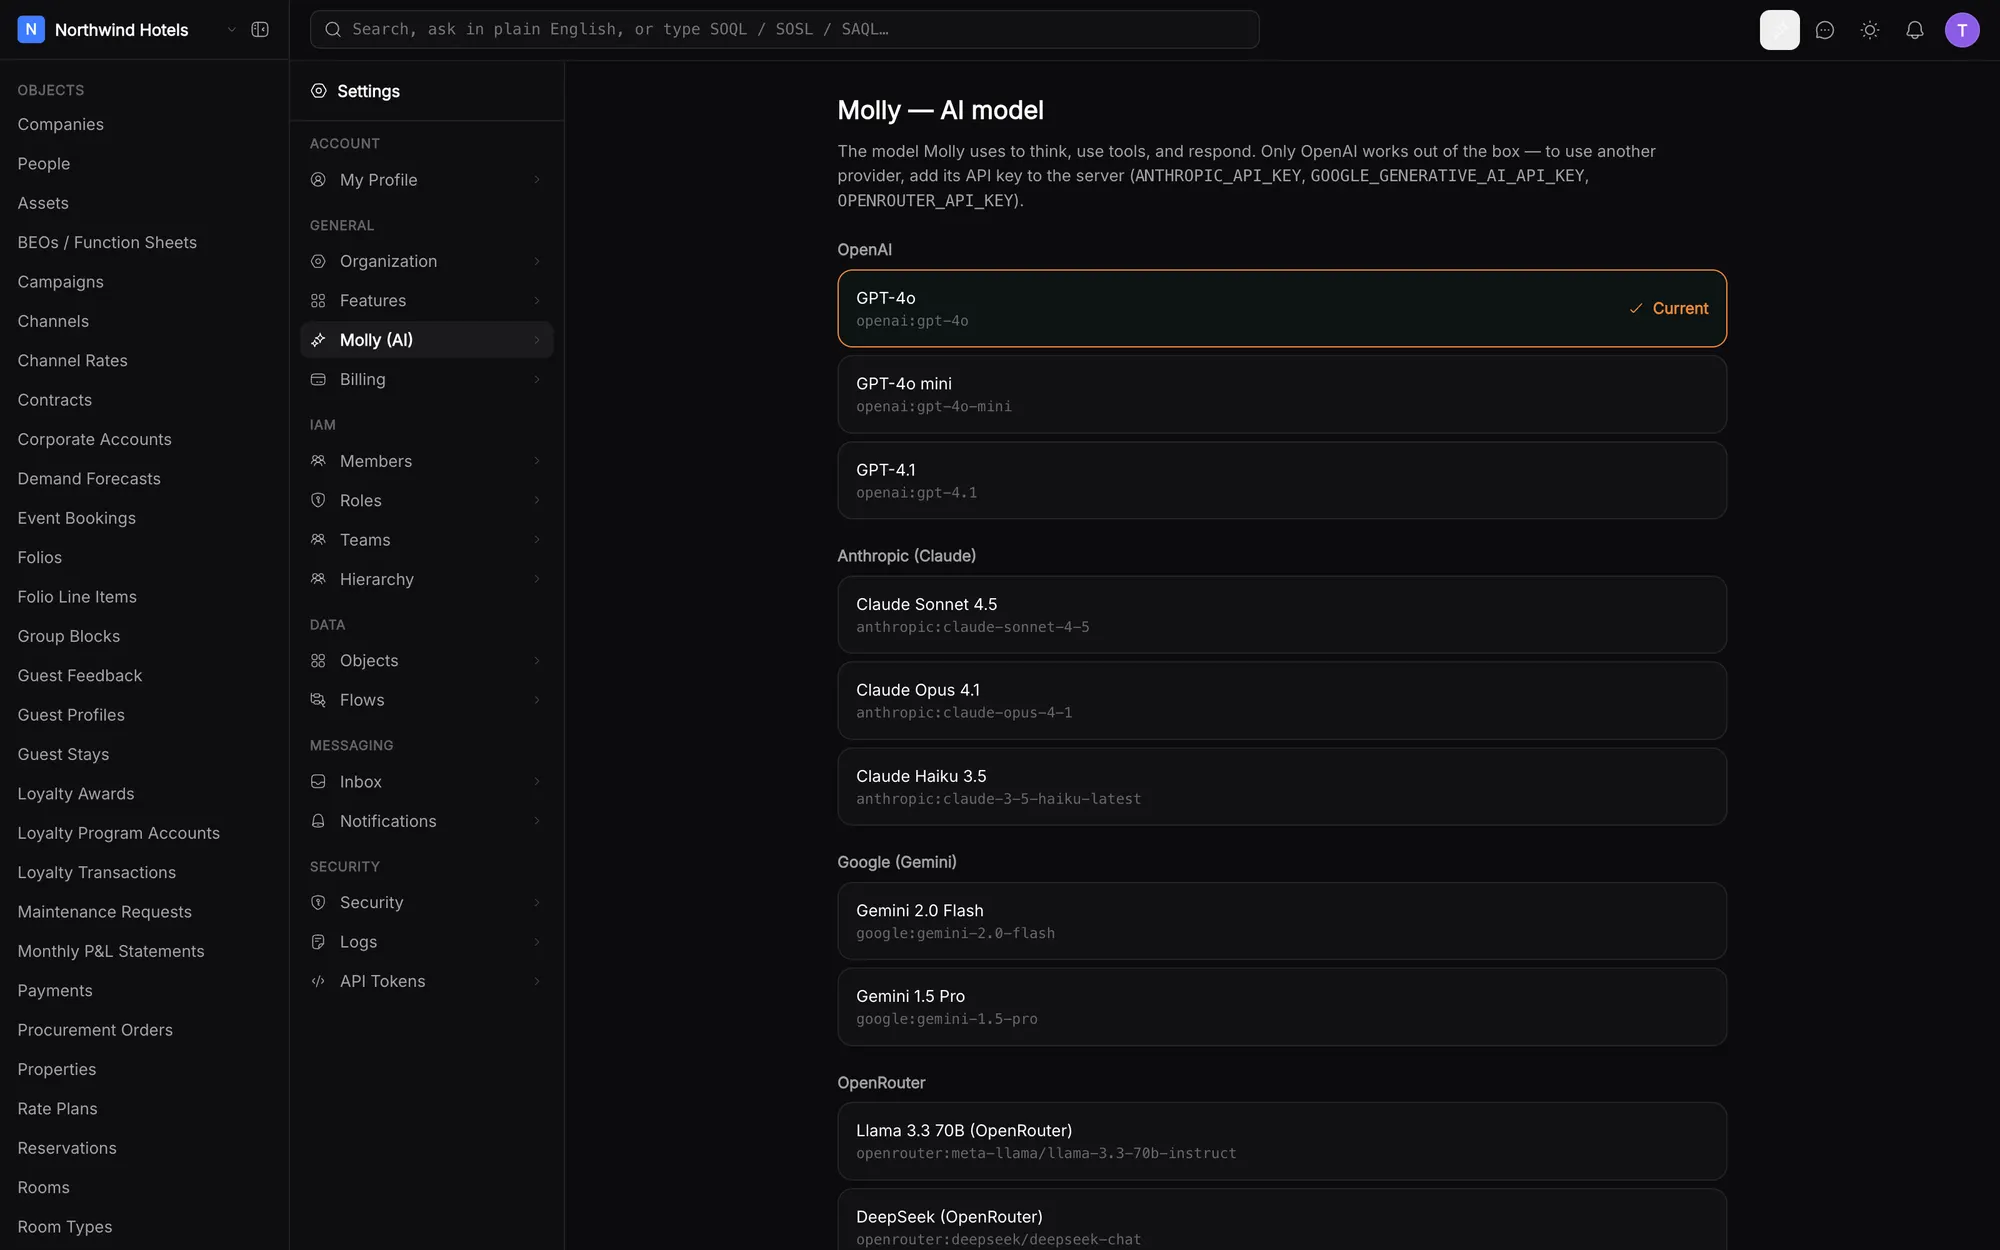The width and height of the screenshot is (2000, 1250).
Task: Open the Inbox settings item
Action: 427,782
